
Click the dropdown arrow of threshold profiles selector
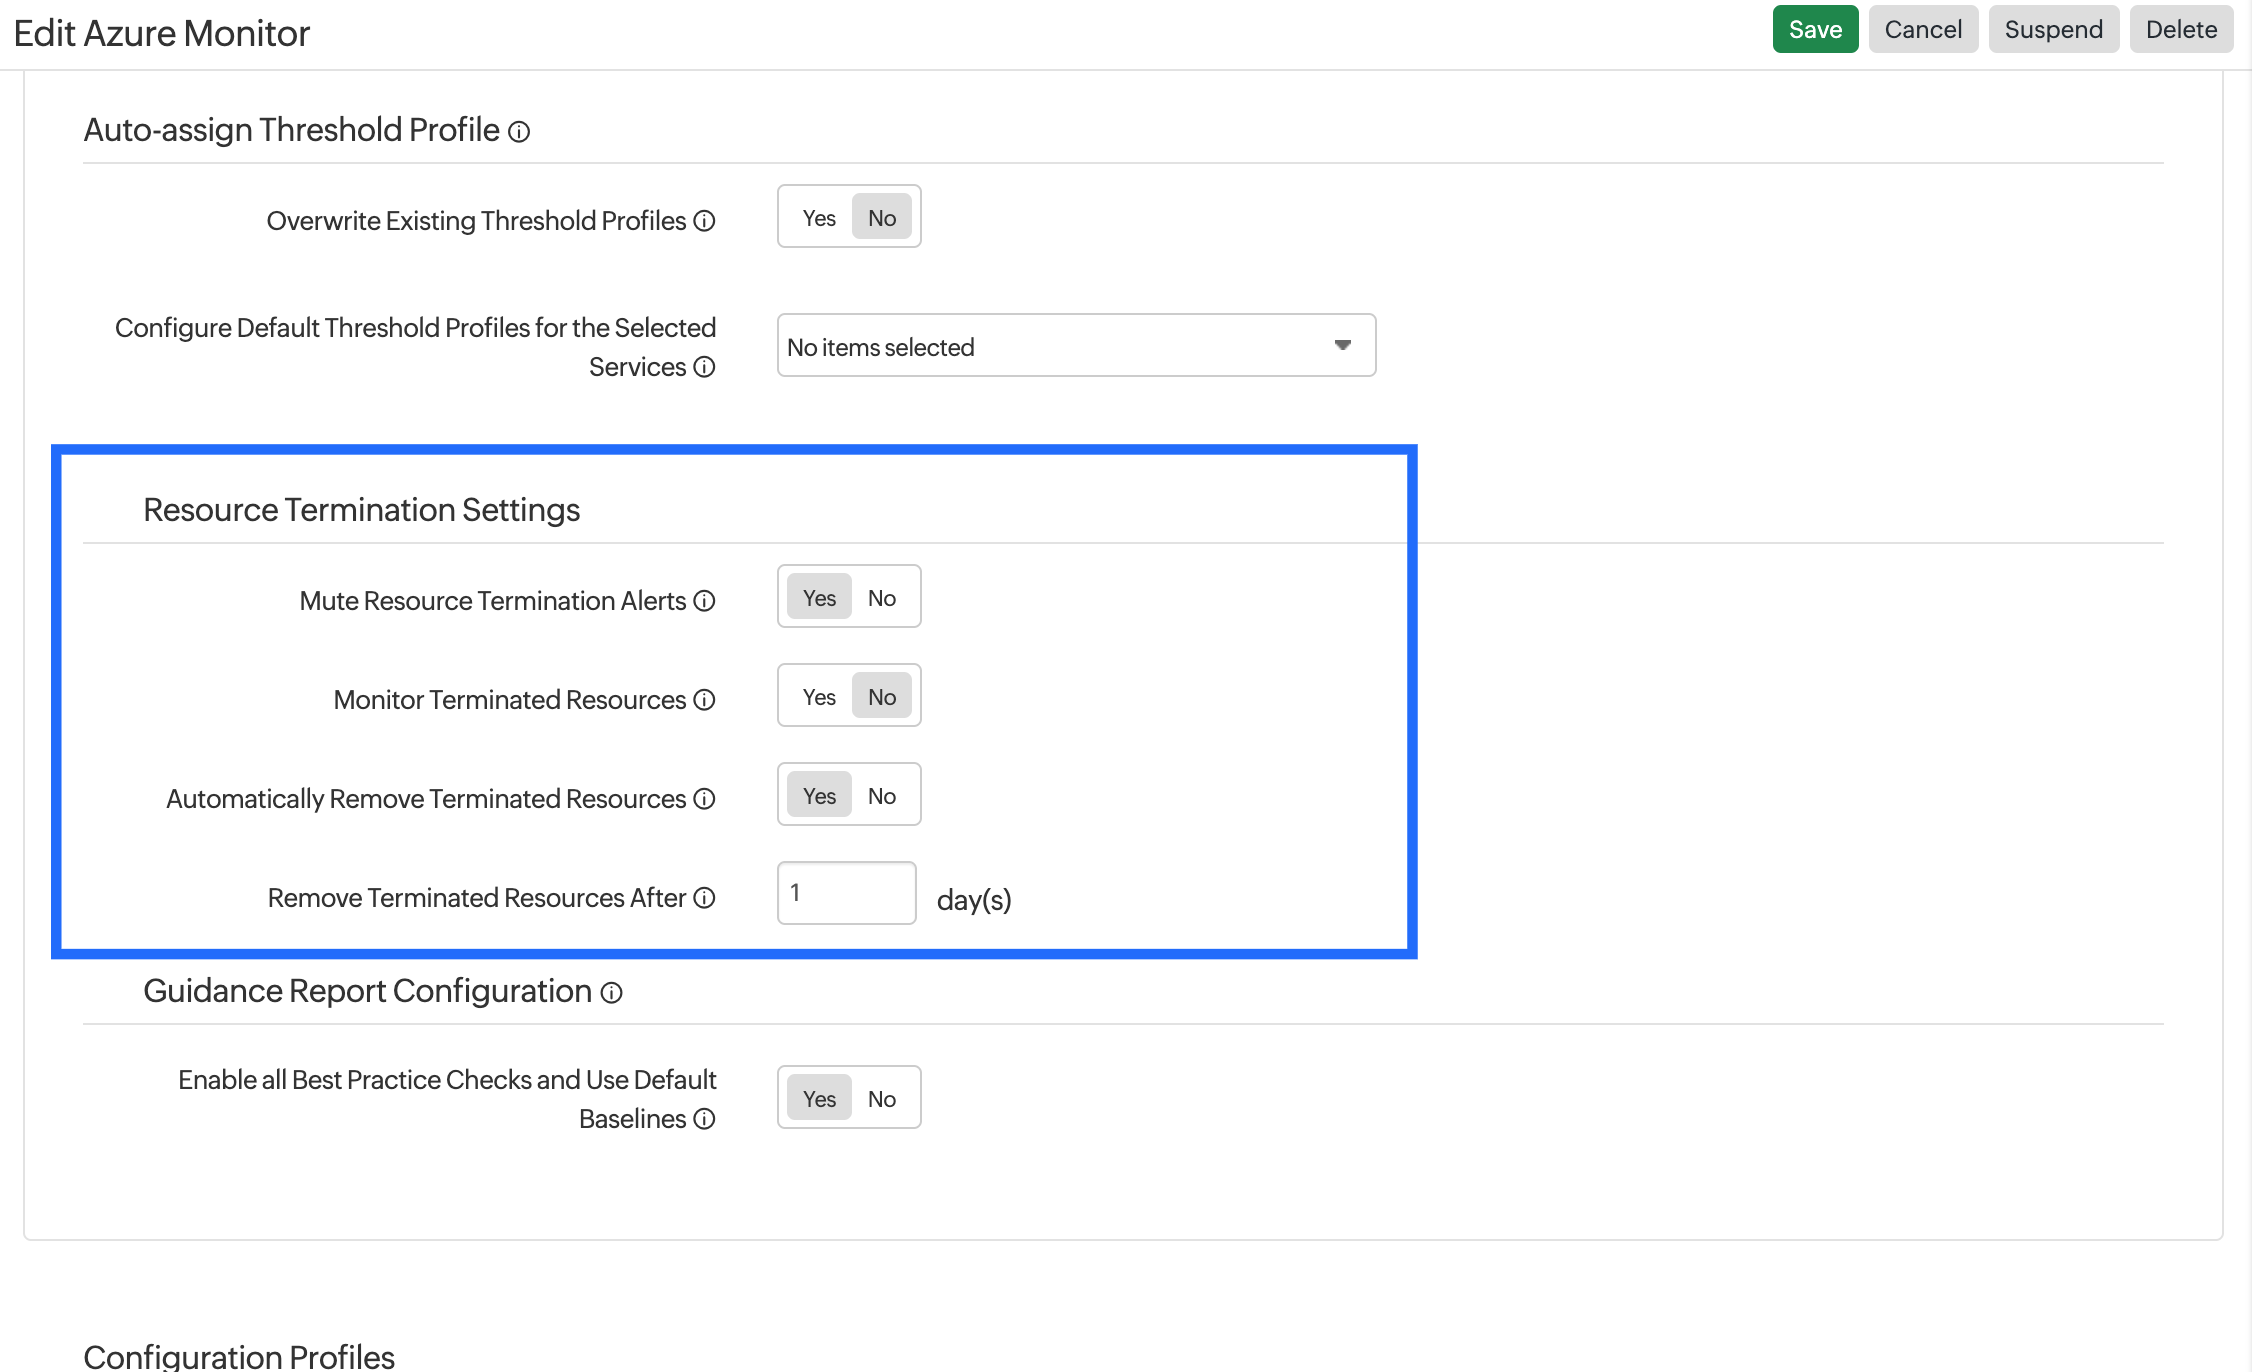[1343, 345]
